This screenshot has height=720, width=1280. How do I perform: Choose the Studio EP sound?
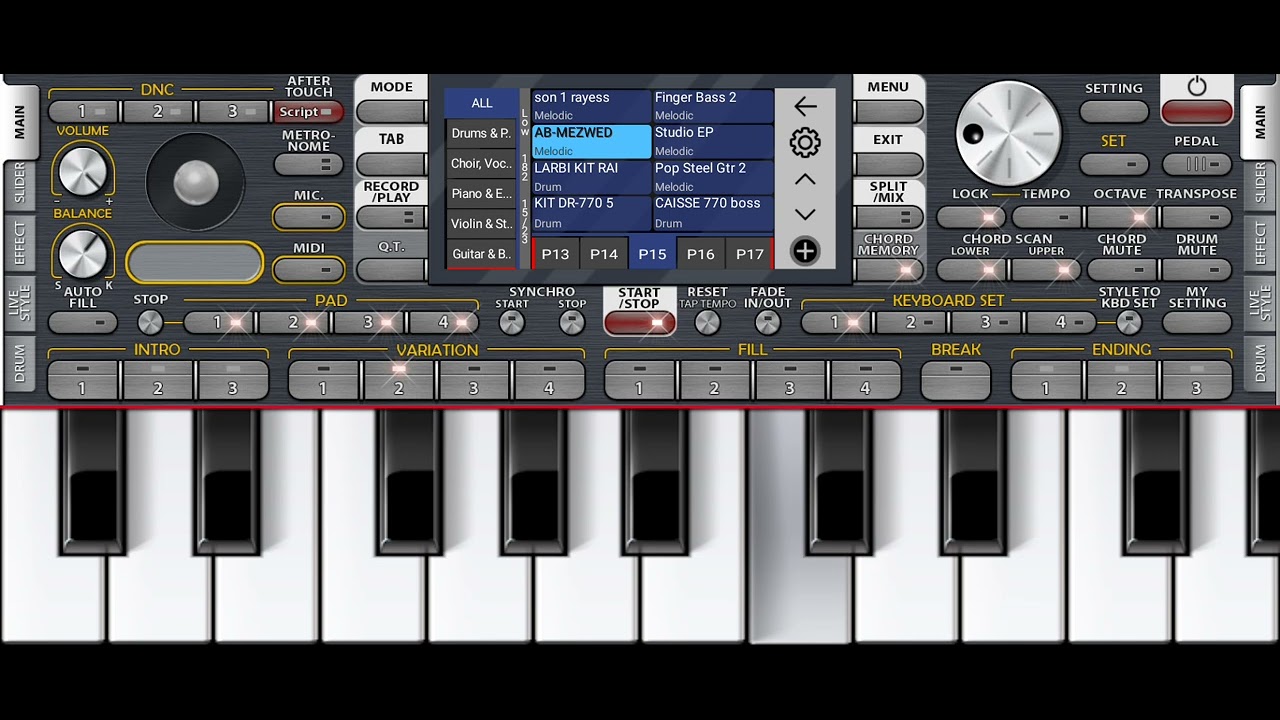point(713,141)
